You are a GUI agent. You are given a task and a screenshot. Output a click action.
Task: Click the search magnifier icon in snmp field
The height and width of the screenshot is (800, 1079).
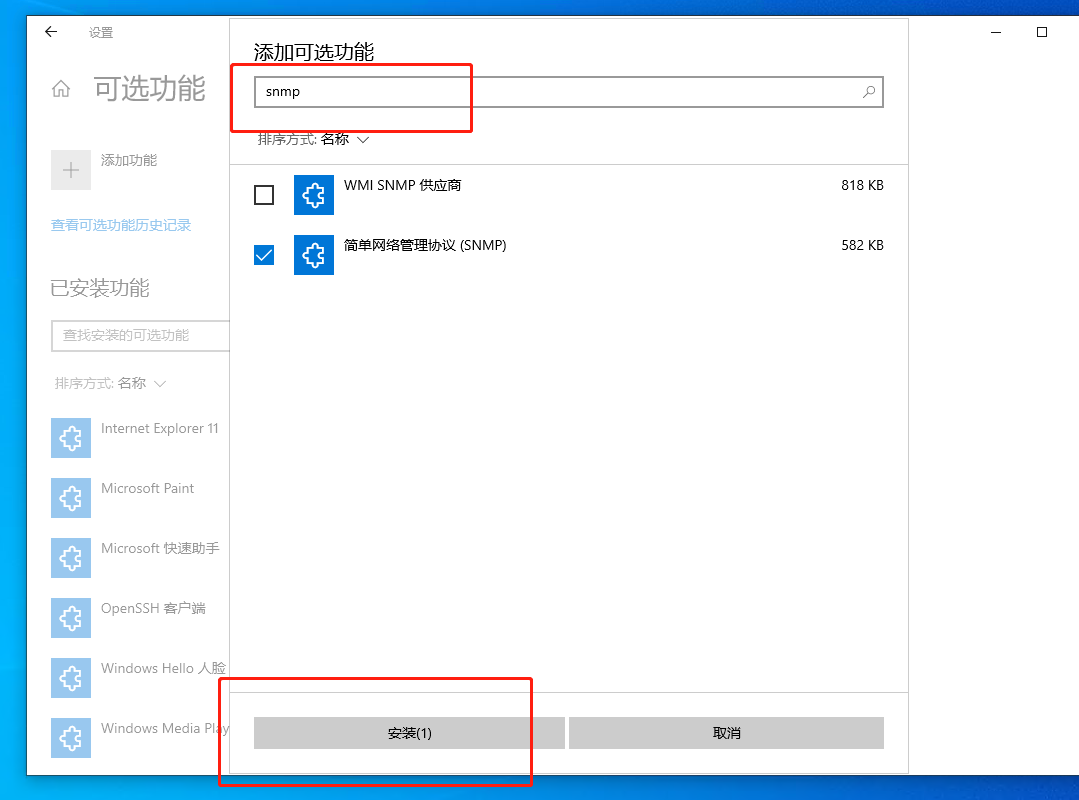tap(868, 91)
